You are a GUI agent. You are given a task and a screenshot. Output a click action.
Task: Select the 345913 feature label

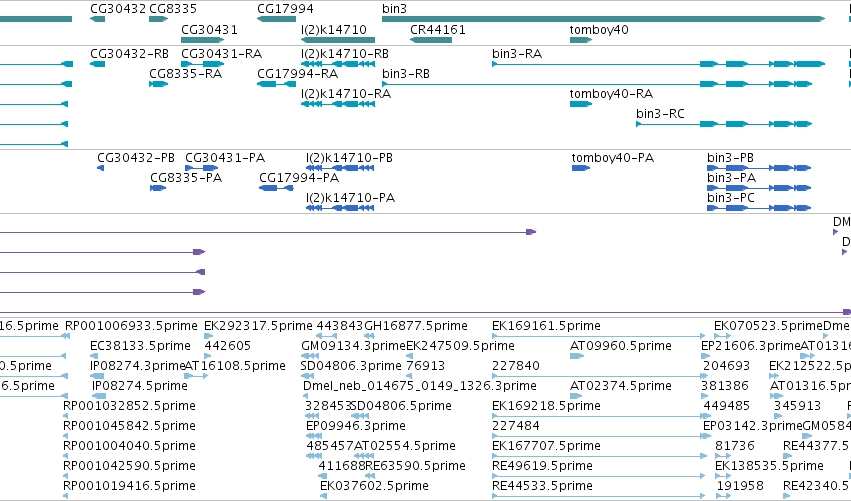[797, 406]
